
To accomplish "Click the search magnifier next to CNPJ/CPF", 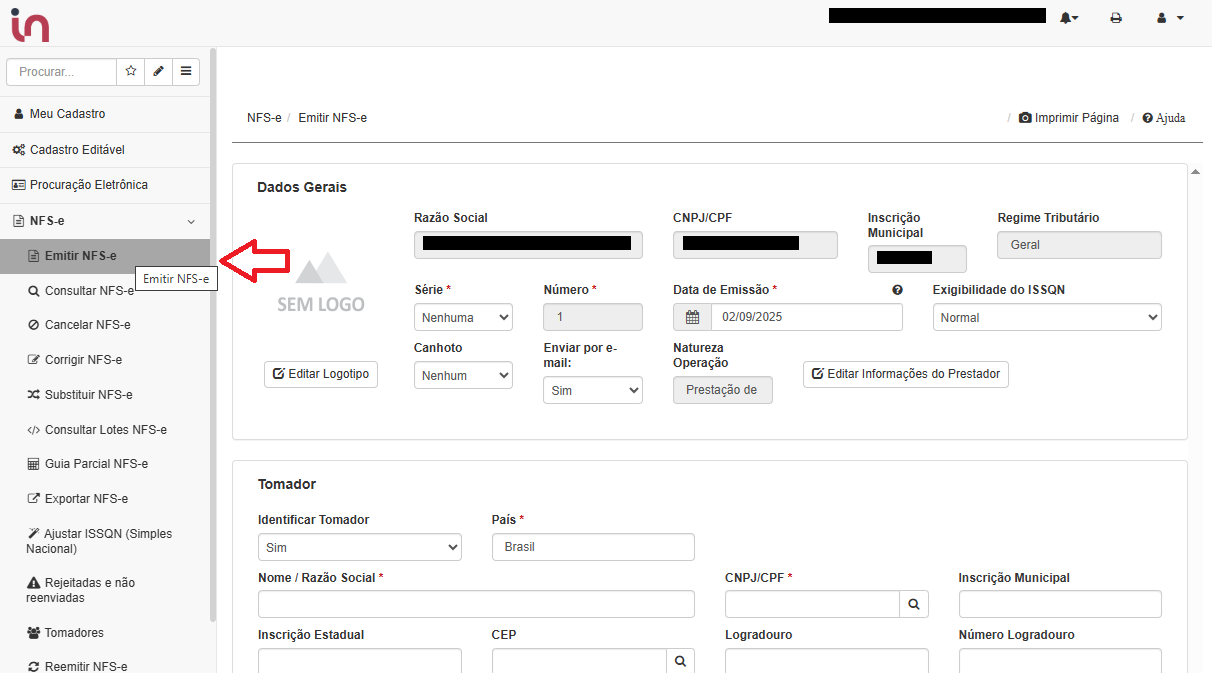I will pos(914,604).
